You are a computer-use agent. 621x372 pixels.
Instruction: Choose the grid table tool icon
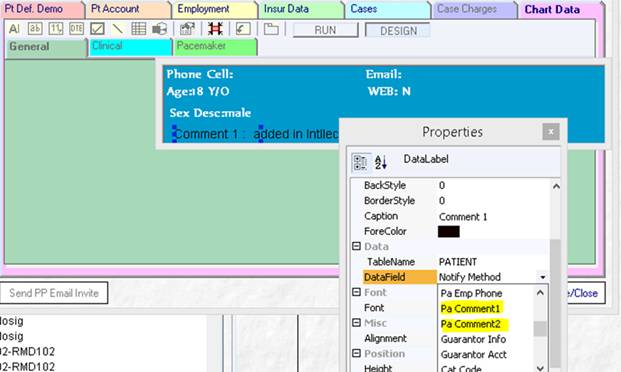139,29
